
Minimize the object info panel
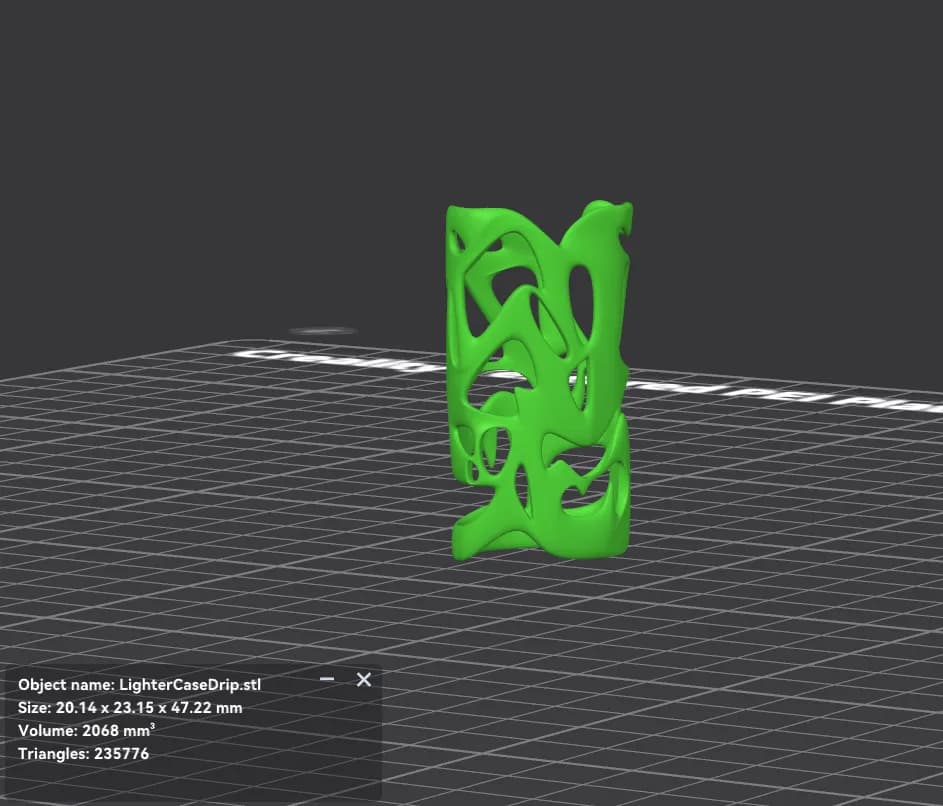(327, 679)
